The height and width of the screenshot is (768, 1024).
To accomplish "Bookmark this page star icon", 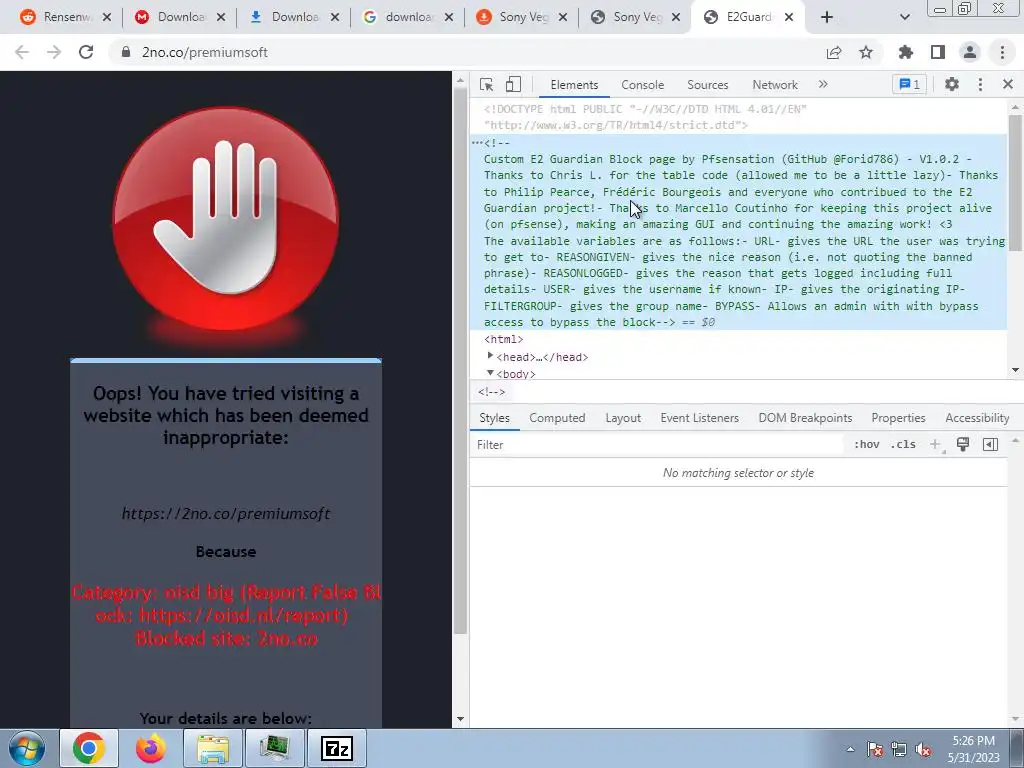I will tap(866, 52).
